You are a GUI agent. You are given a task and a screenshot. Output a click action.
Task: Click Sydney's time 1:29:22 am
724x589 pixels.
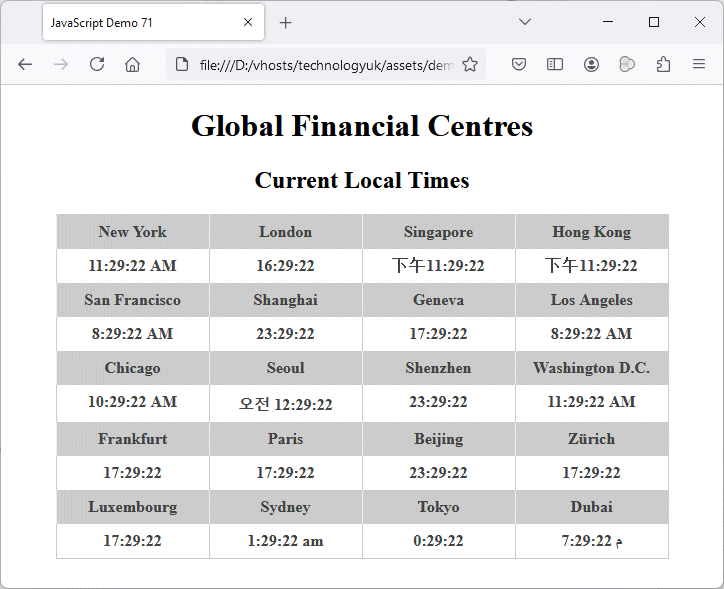286,541
